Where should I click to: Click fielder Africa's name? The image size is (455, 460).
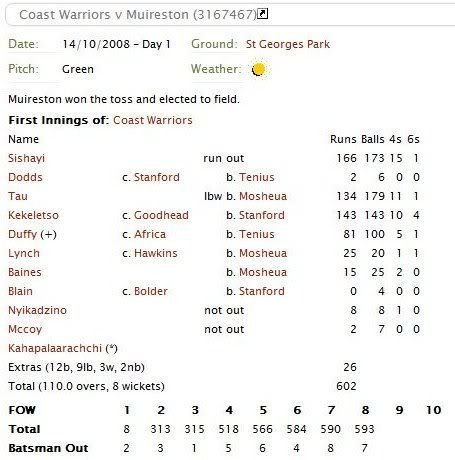tap(150, 234)
